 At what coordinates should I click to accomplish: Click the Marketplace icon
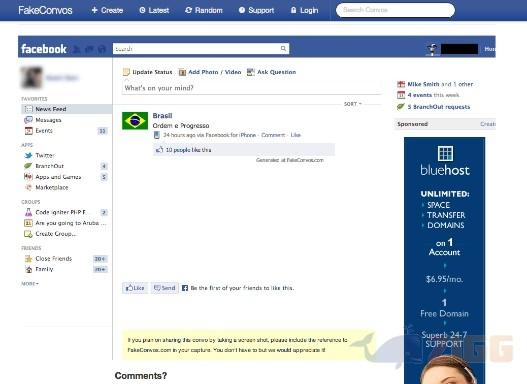click(x=29, y=187)
